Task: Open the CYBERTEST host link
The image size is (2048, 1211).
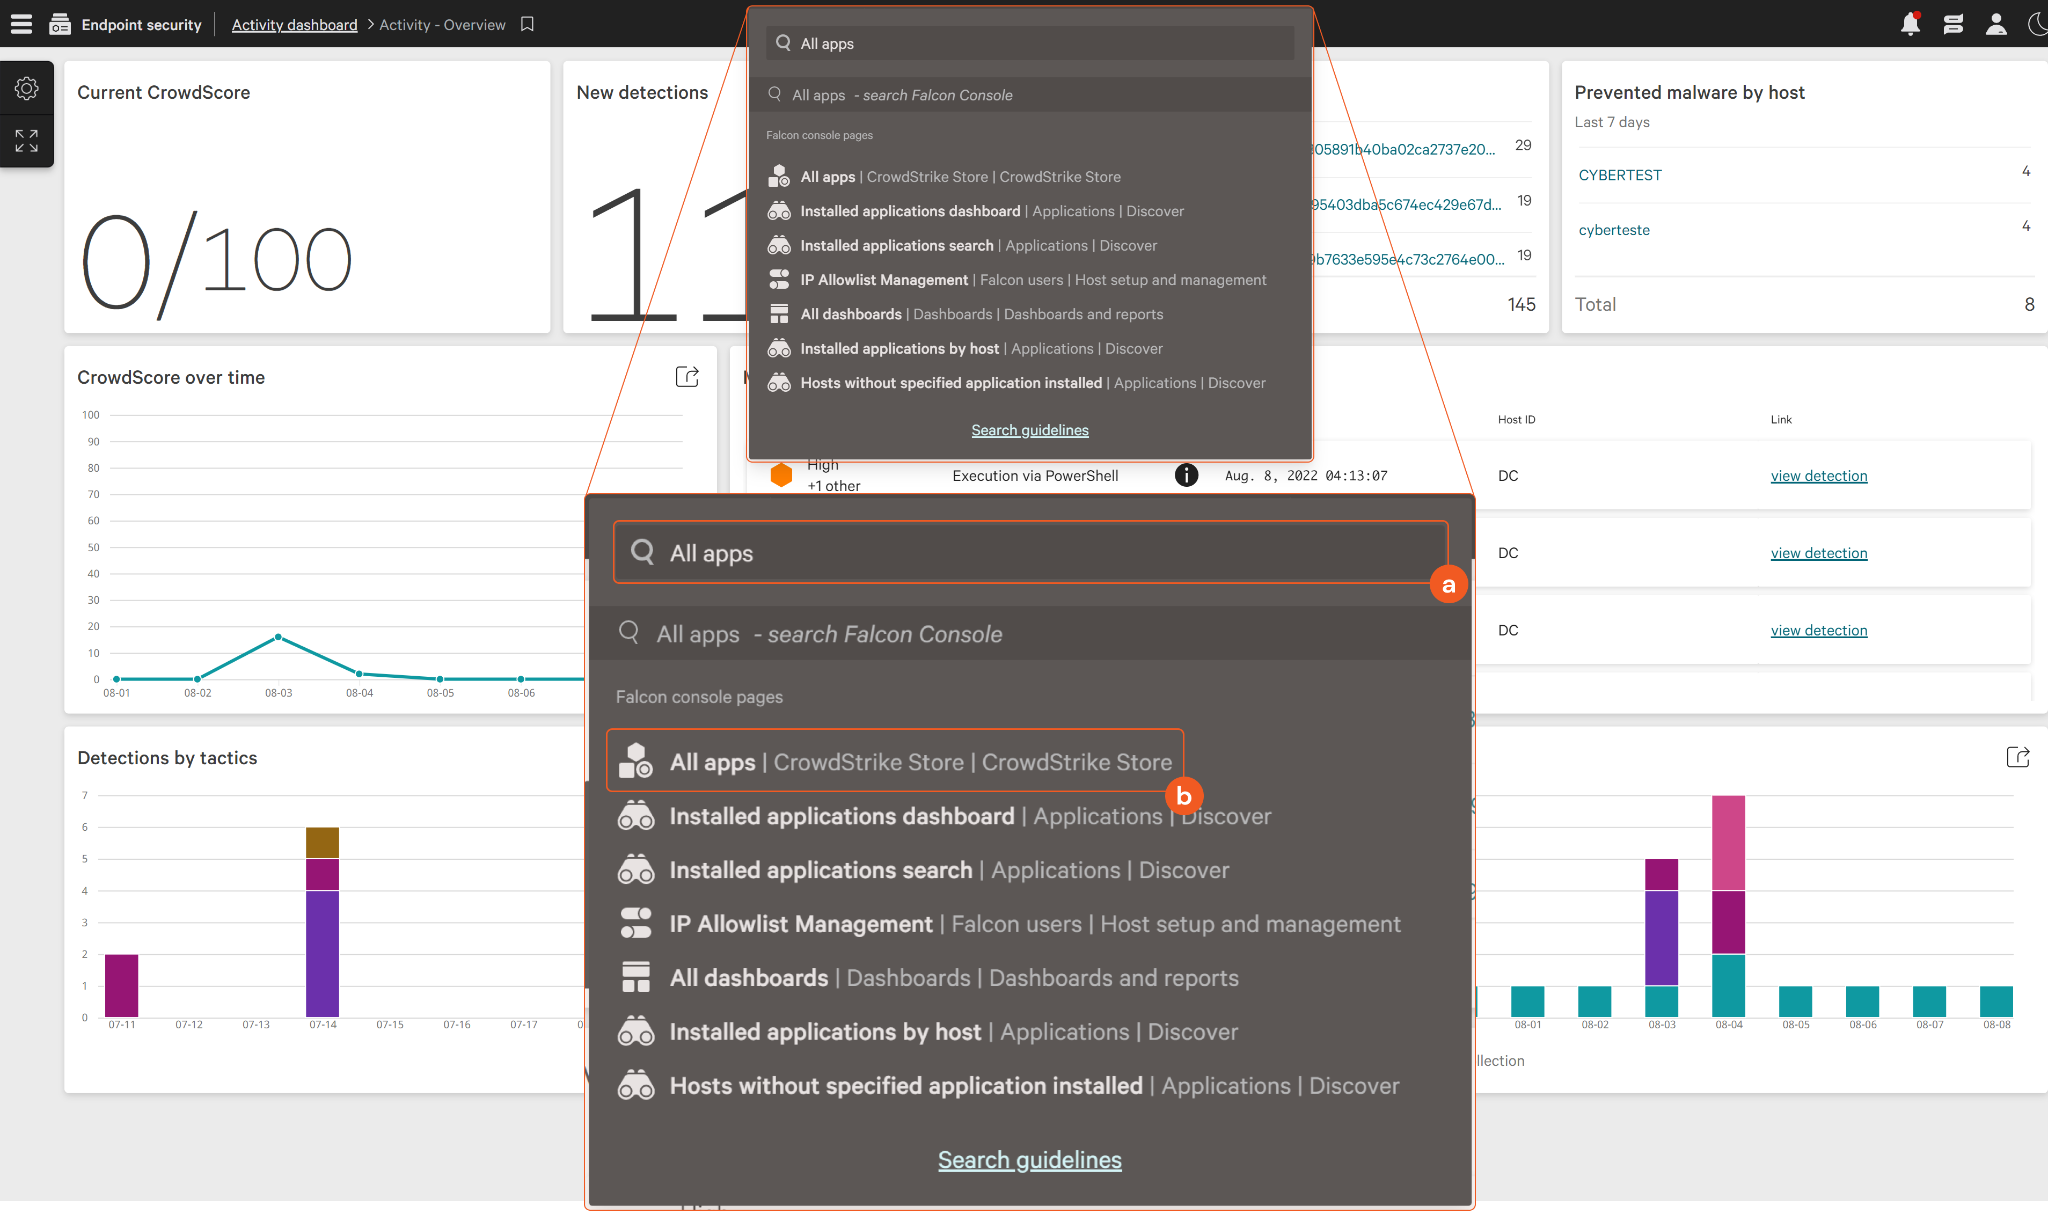Action: click(x=1620, y=175)
